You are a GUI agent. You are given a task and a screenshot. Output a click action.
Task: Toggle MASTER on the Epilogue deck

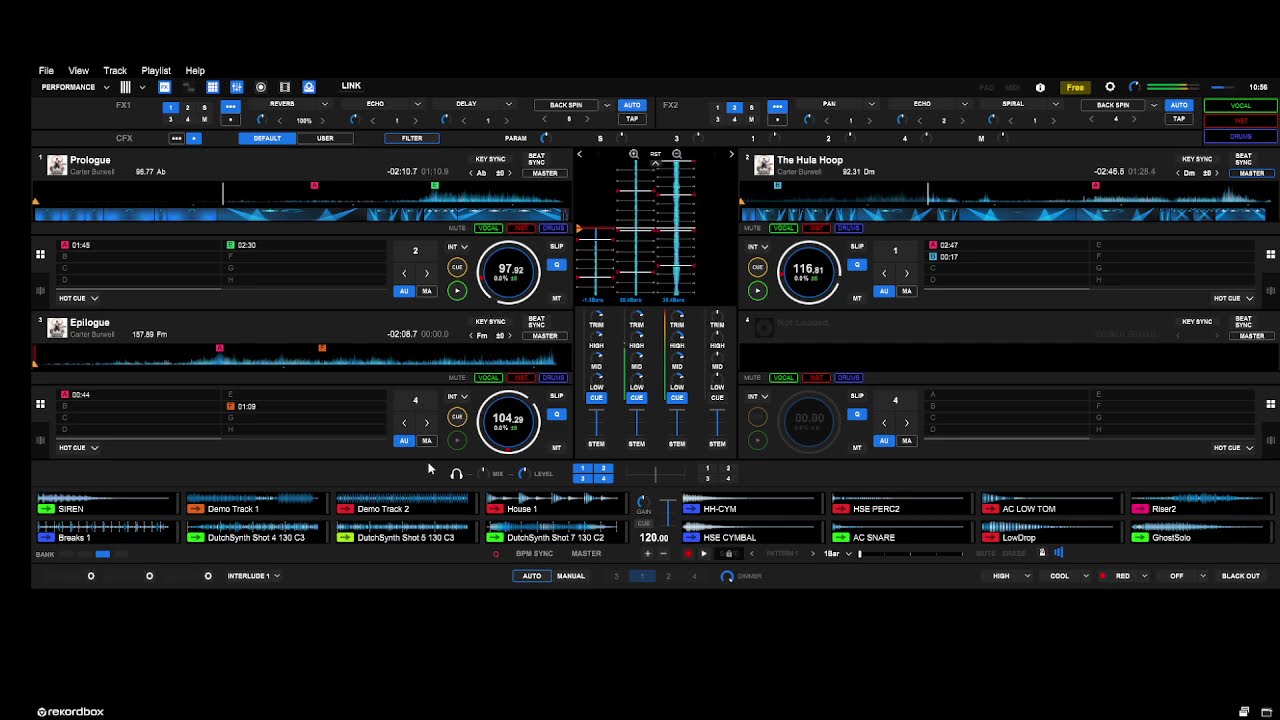pos(545,336)
